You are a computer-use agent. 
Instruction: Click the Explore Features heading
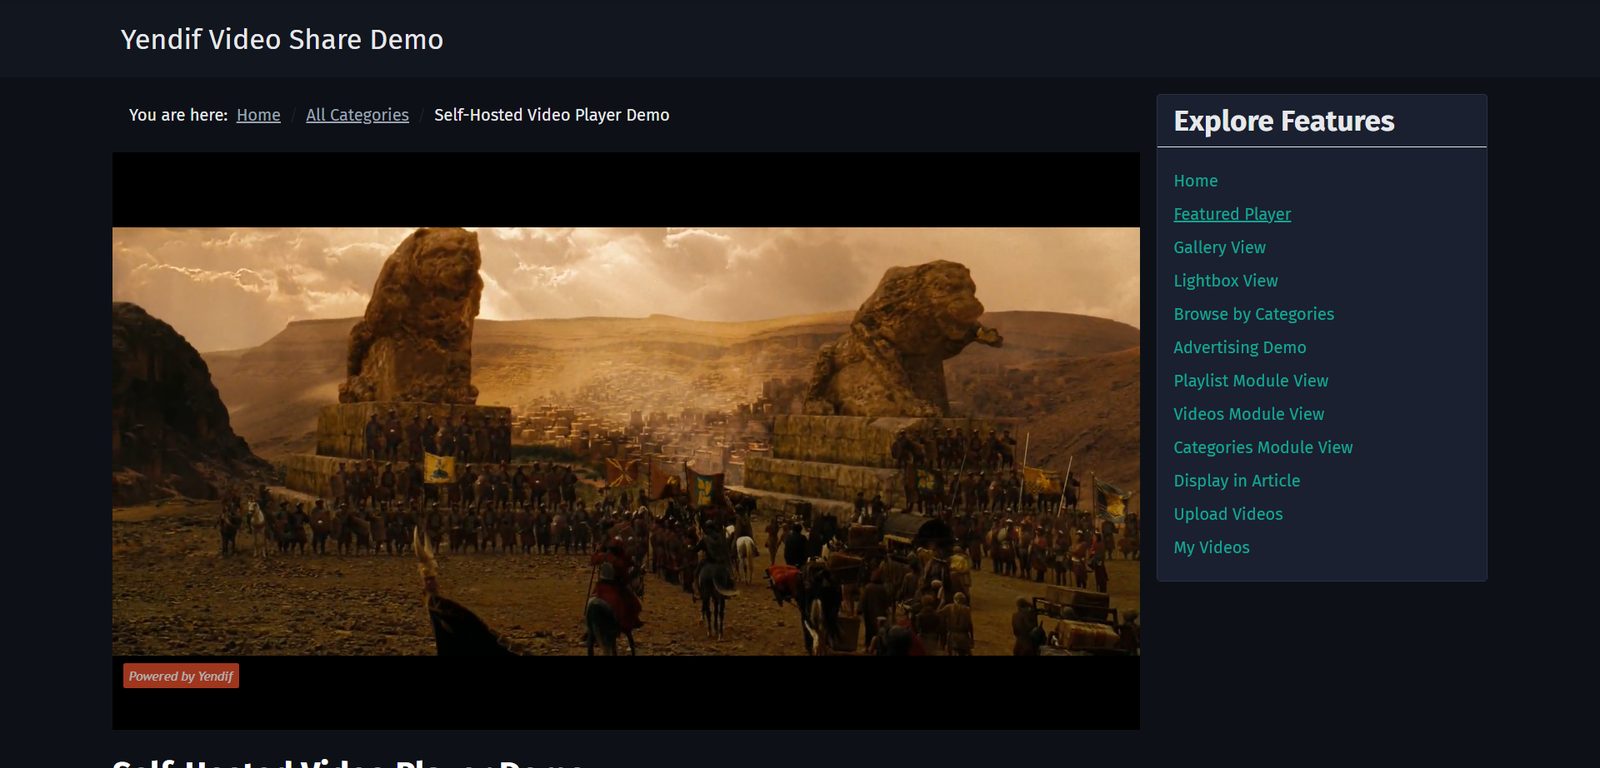pos(1284,121)
